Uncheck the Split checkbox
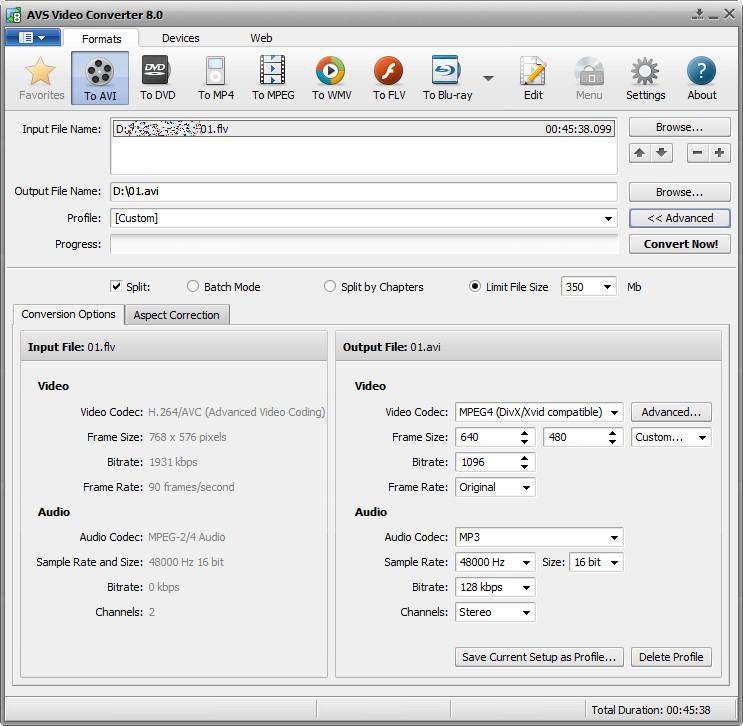The image size is (743, 726). pos(116,286)
